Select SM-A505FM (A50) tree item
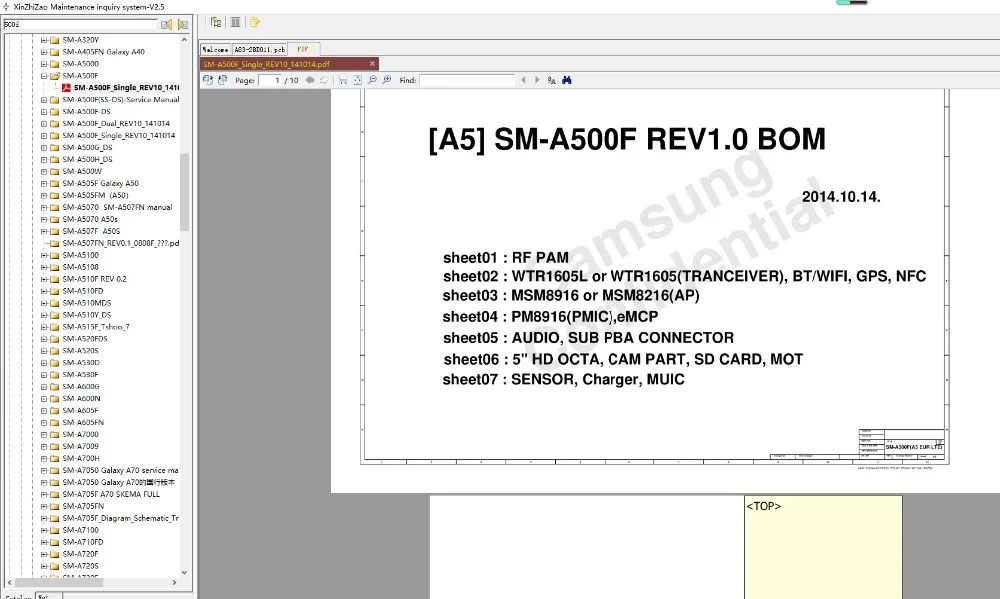This screenshot has height=599, width=1000. [x=96, y=195]
